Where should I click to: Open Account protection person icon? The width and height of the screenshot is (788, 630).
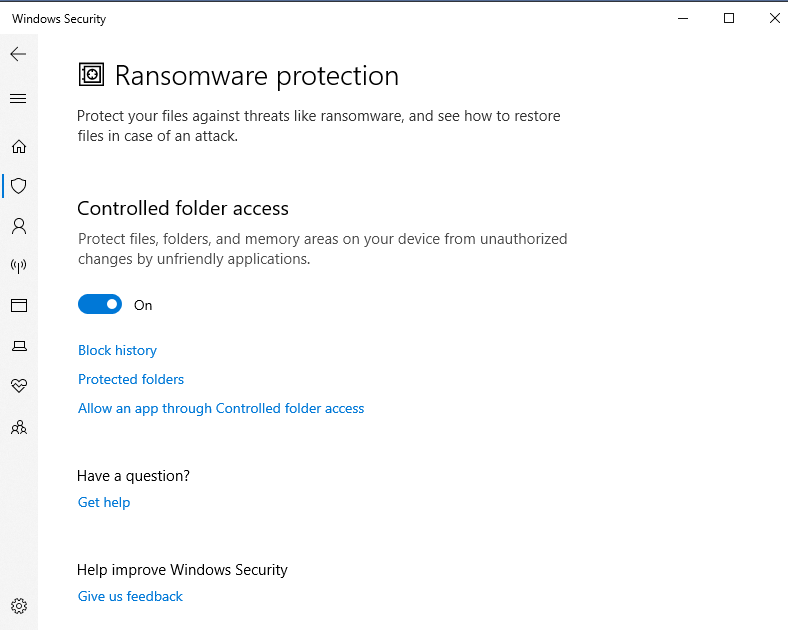tap(19, 226)
